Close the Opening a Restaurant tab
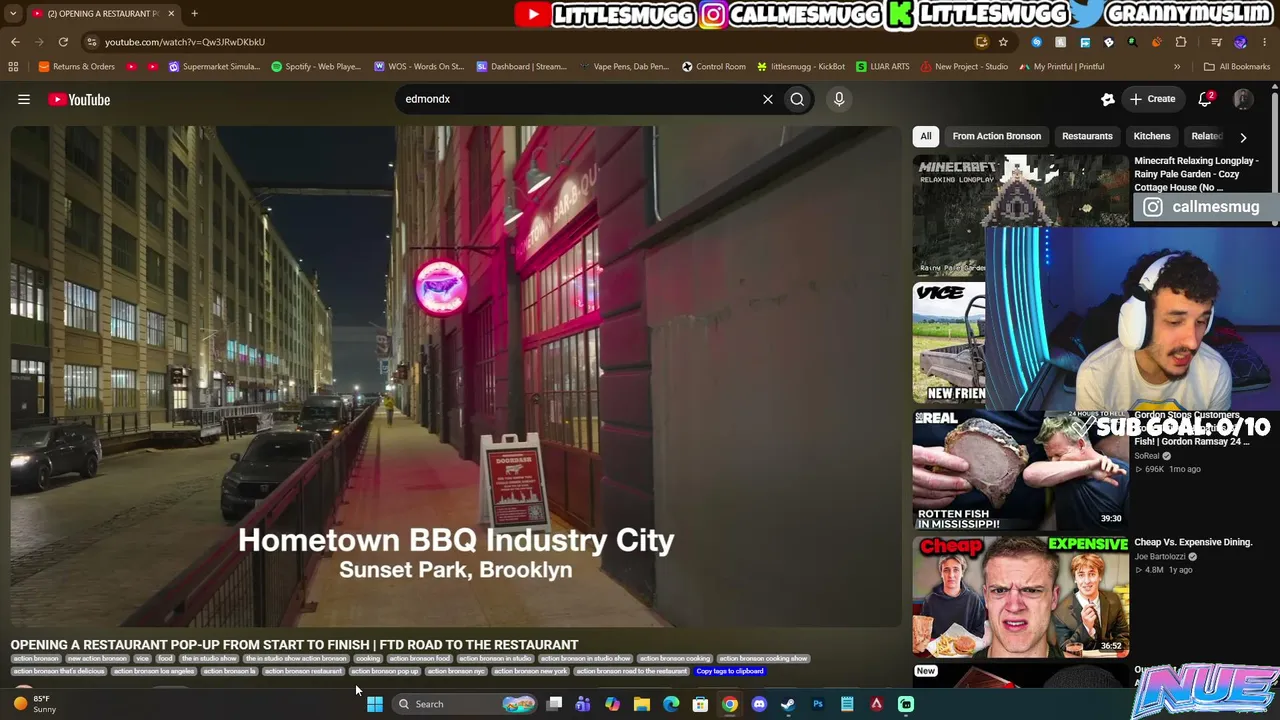1280x720 pixels. pos(171,13)
